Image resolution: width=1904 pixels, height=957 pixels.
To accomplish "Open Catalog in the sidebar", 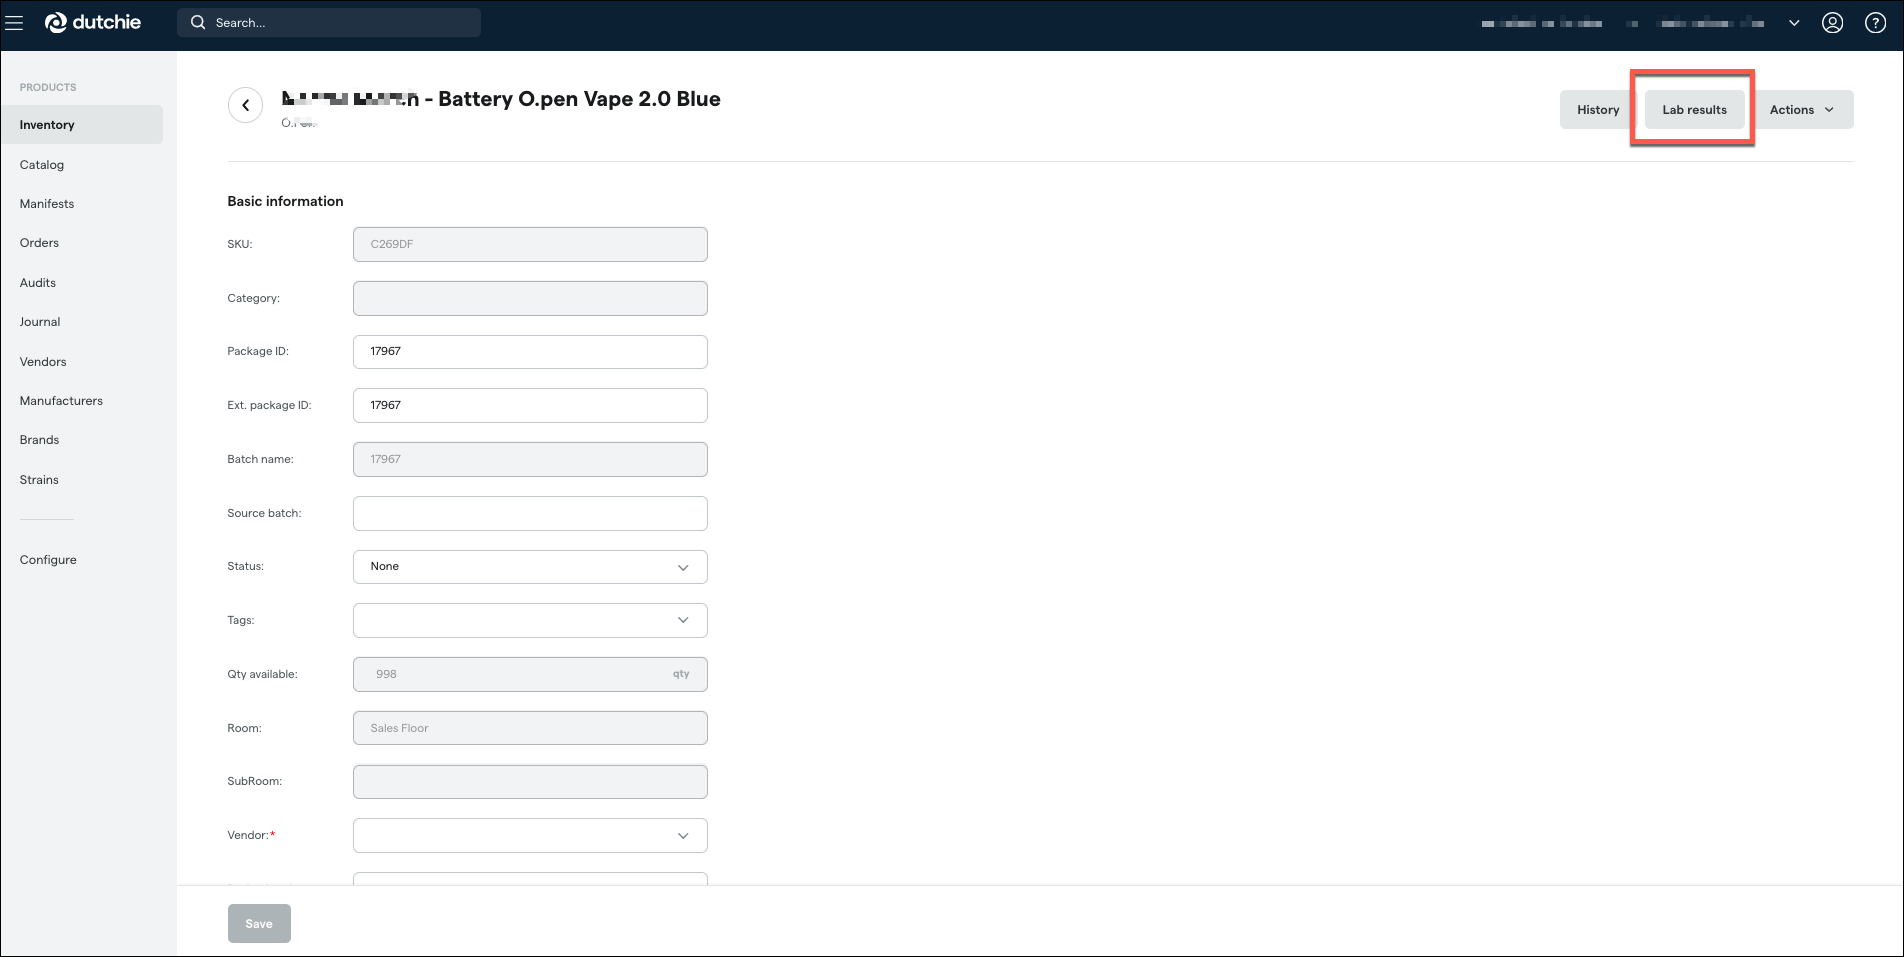I will tap(42, 165).
